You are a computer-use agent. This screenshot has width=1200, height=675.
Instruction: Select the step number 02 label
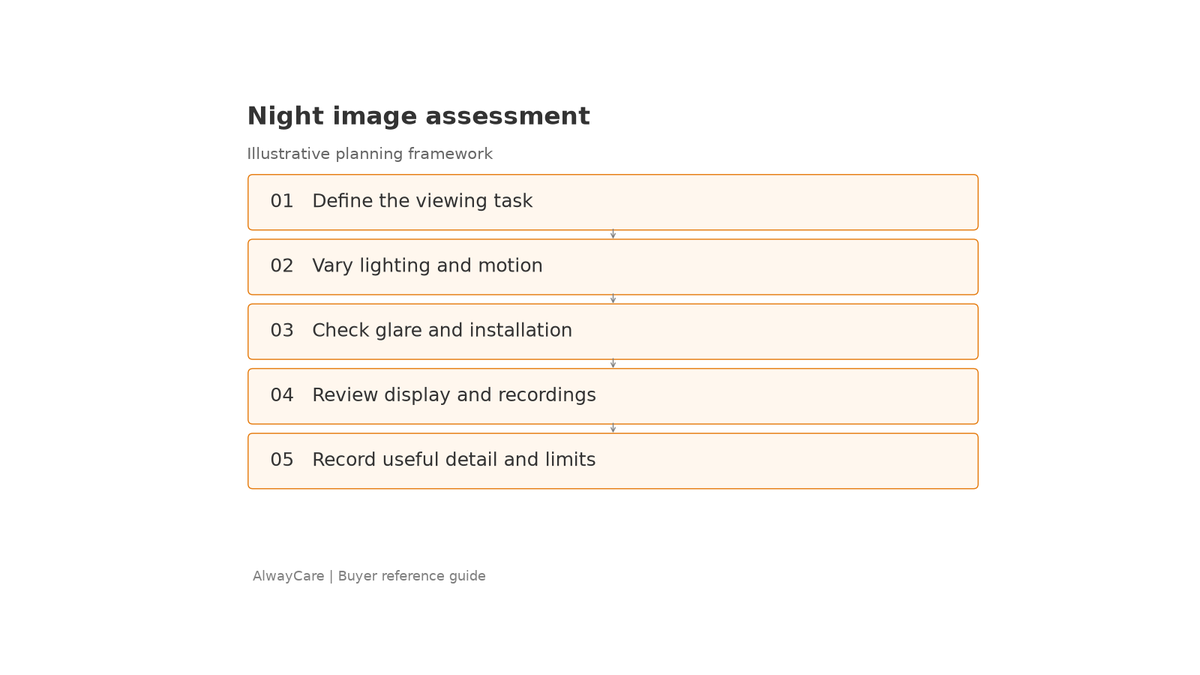(x=282, y=267)
